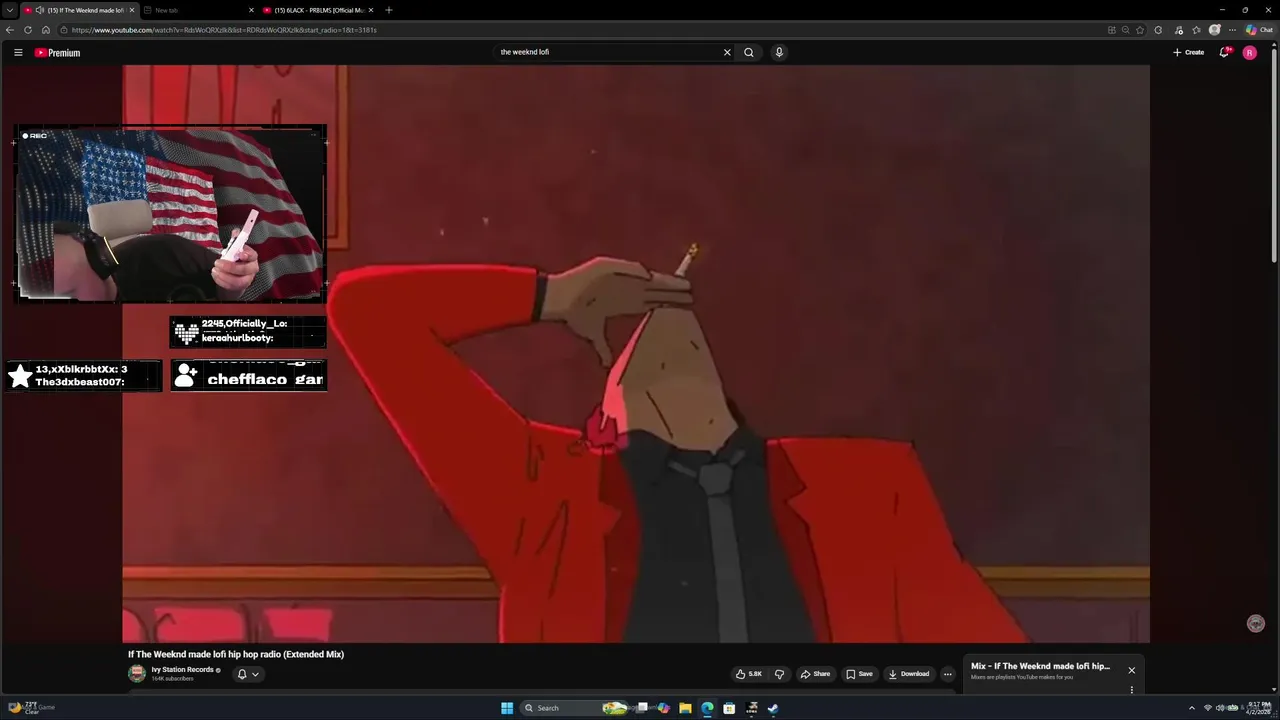Click the zoom out magnifier in address bar
This screenshot has height=720, width=1280.
click(1126, 30)
